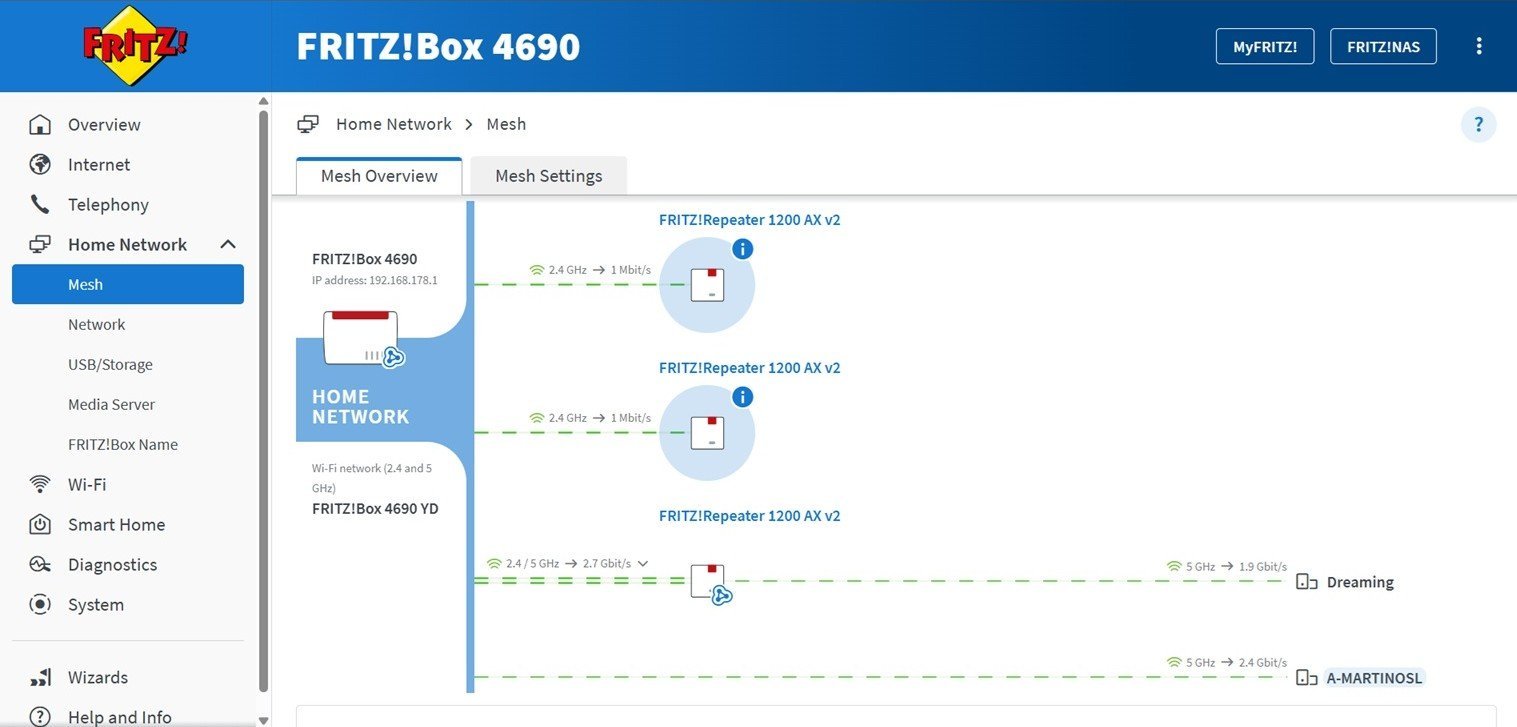The width and height of the screenshot is (1517, 727).
Task: Click the second FRITZ!Repeater device icon
Action: tap(707, 433)
